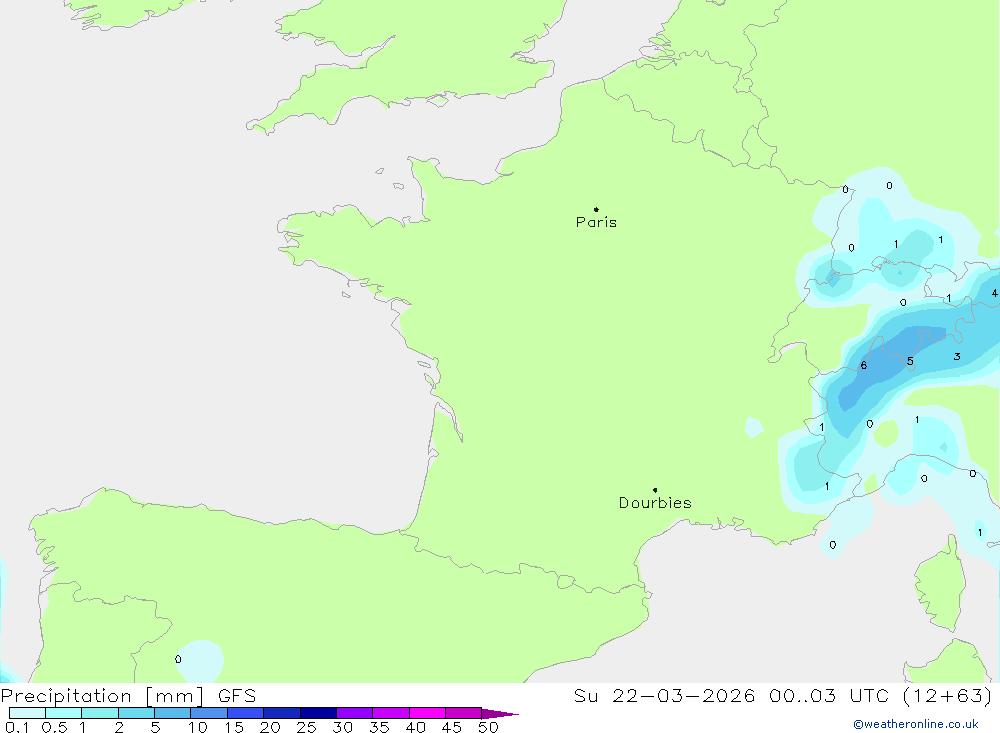Click the Dourbies location label
The height and width of the screenshot is (733, 1000).
pos(655,503)
